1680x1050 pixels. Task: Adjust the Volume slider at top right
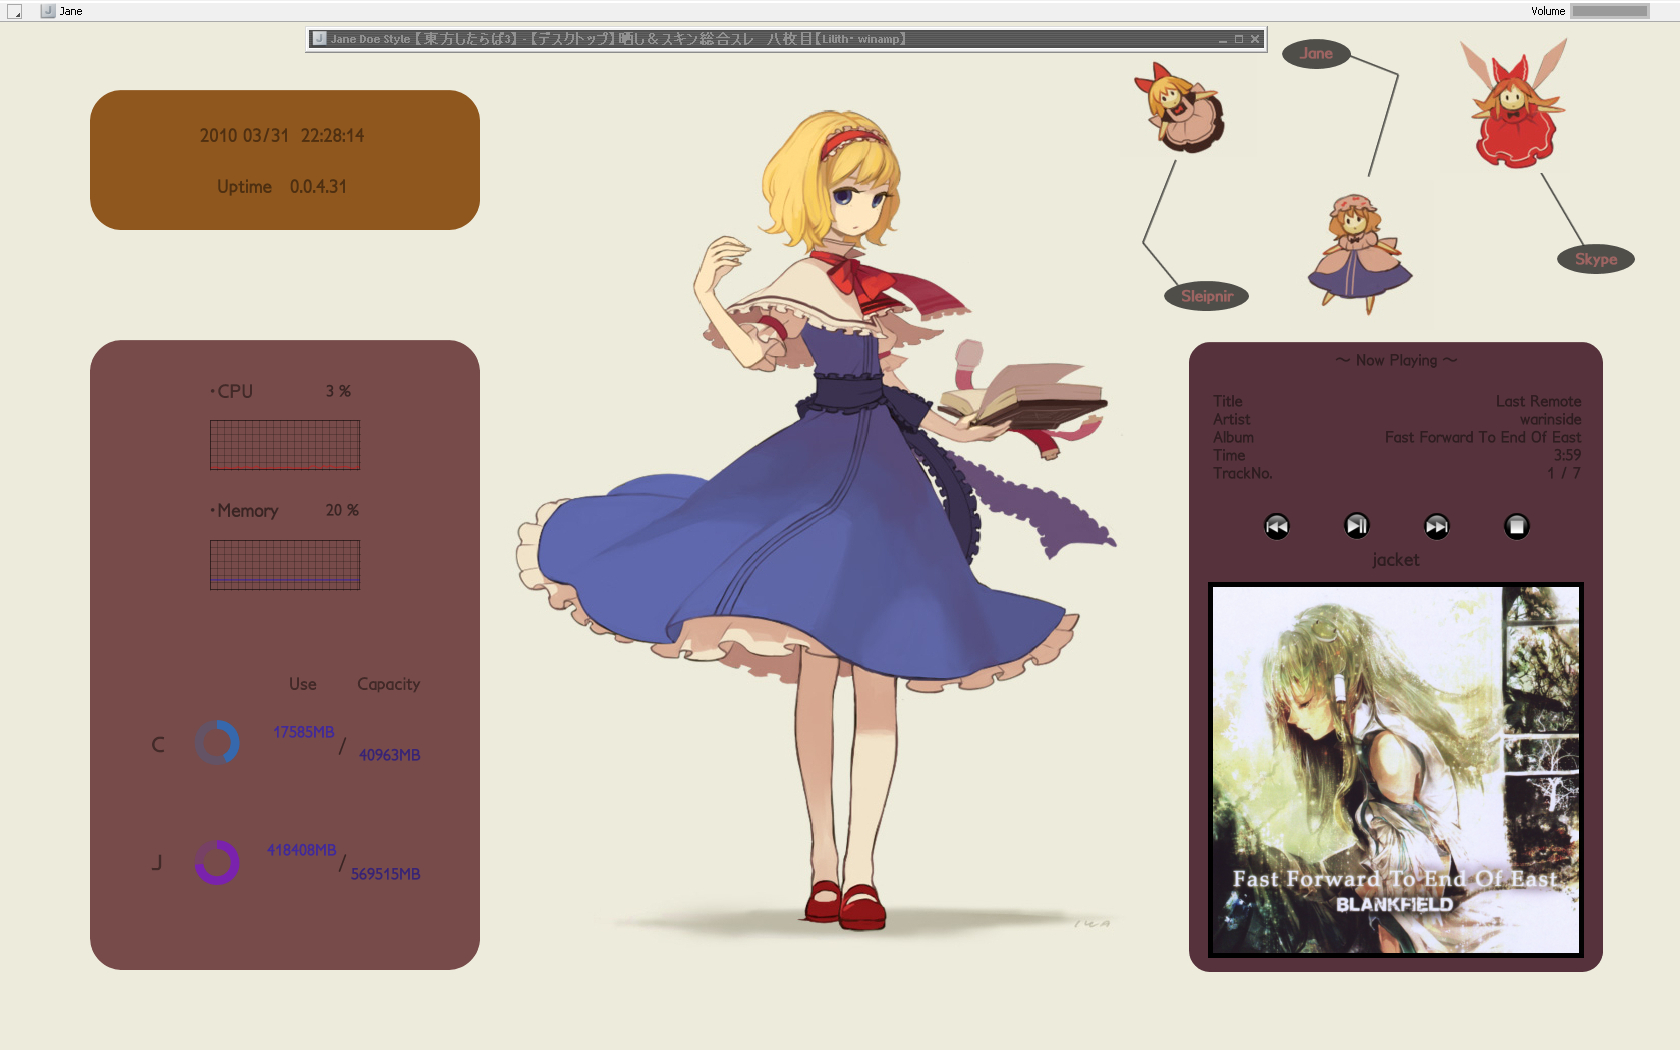(x=1609, y=11)
